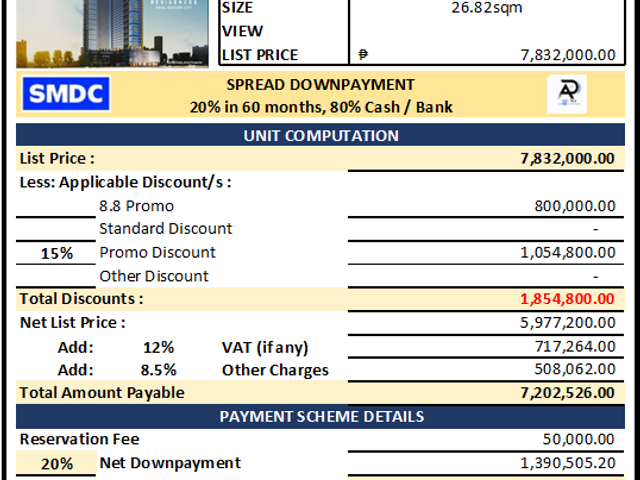Select the 8.8 Promo amount 800,000.00
The width and height of the screenshot is (640, 480).
click(575, 206)
